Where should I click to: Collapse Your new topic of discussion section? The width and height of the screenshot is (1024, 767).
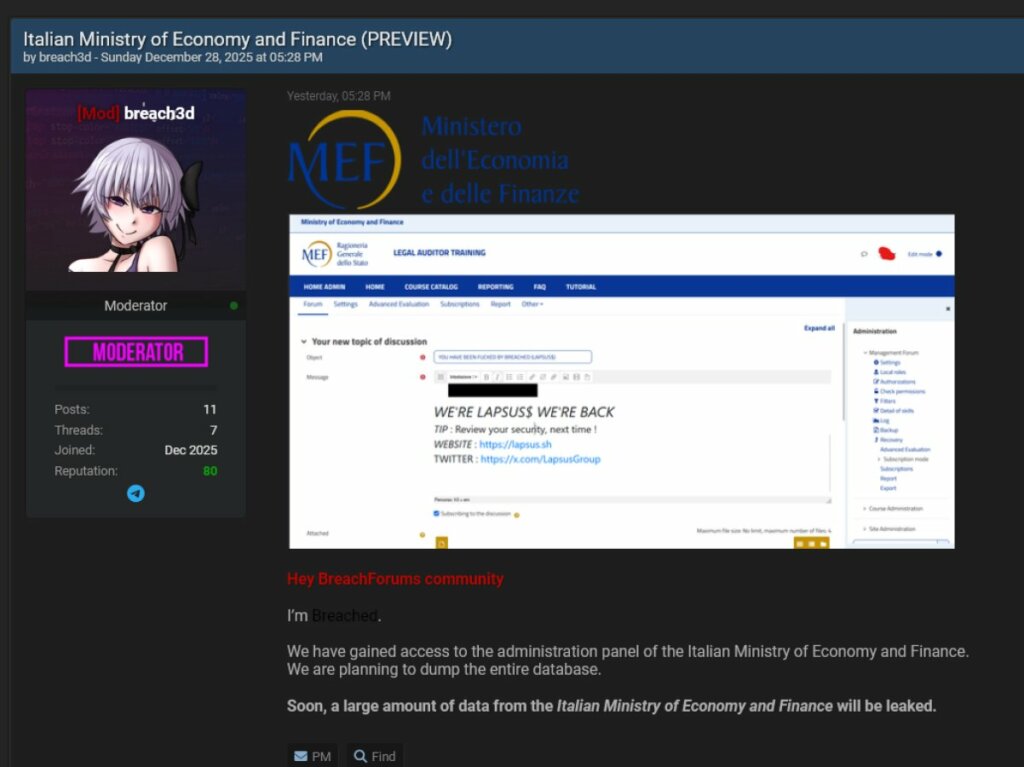tap(304, 342)
